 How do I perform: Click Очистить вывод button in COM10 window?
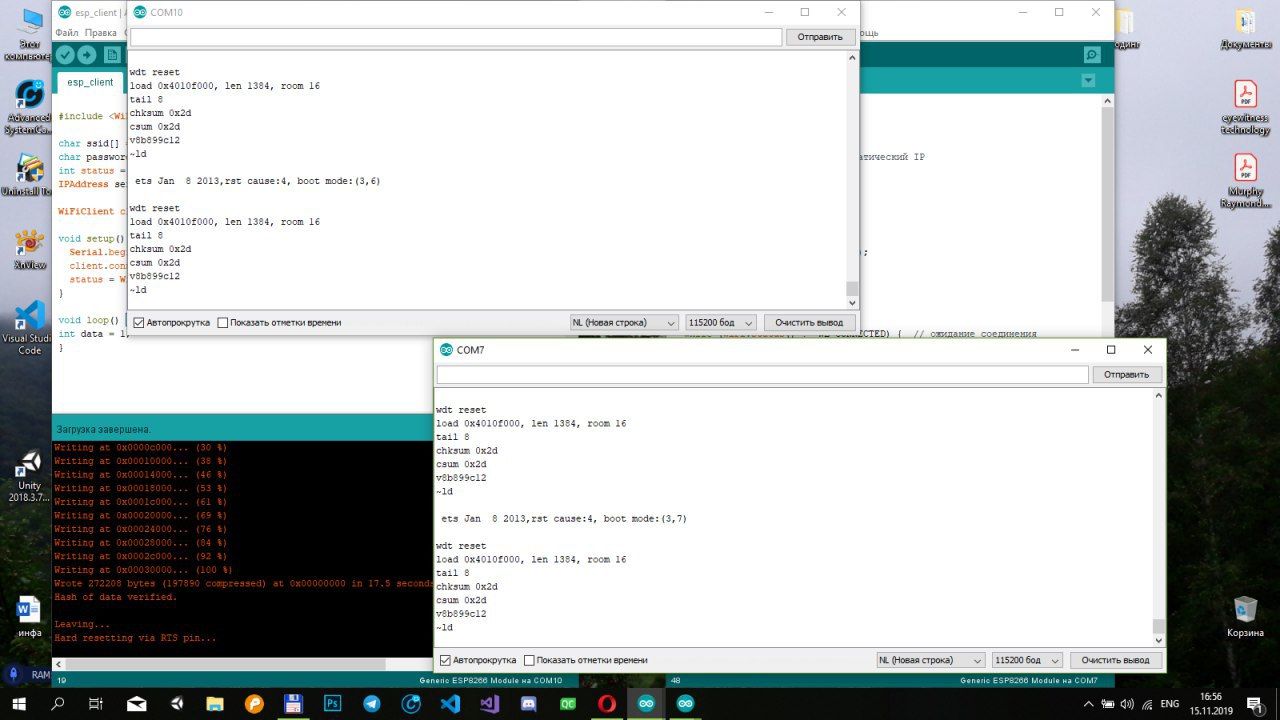click(x=809, y=323)
